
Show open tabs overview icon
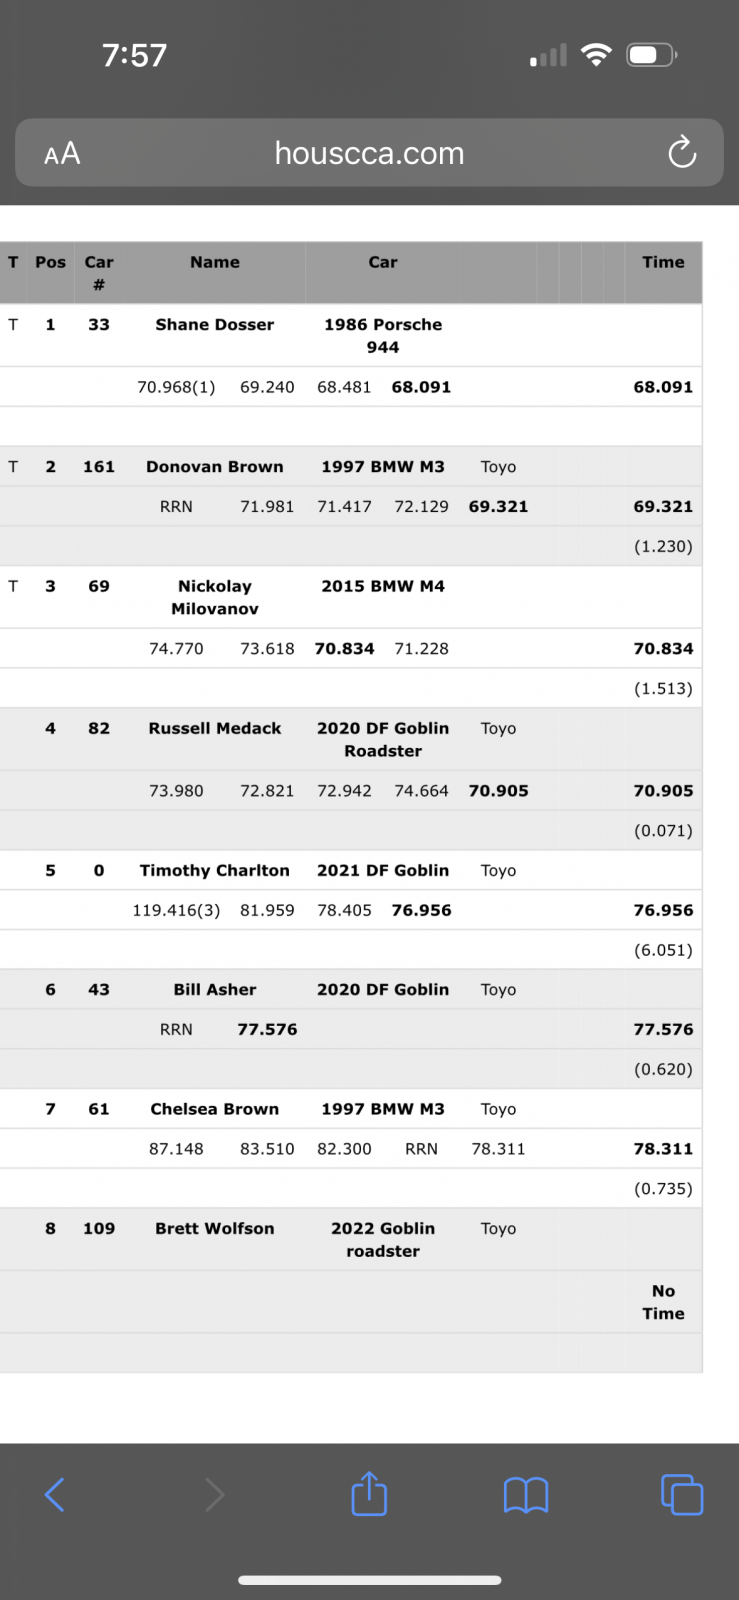[x=682, y=1495]
